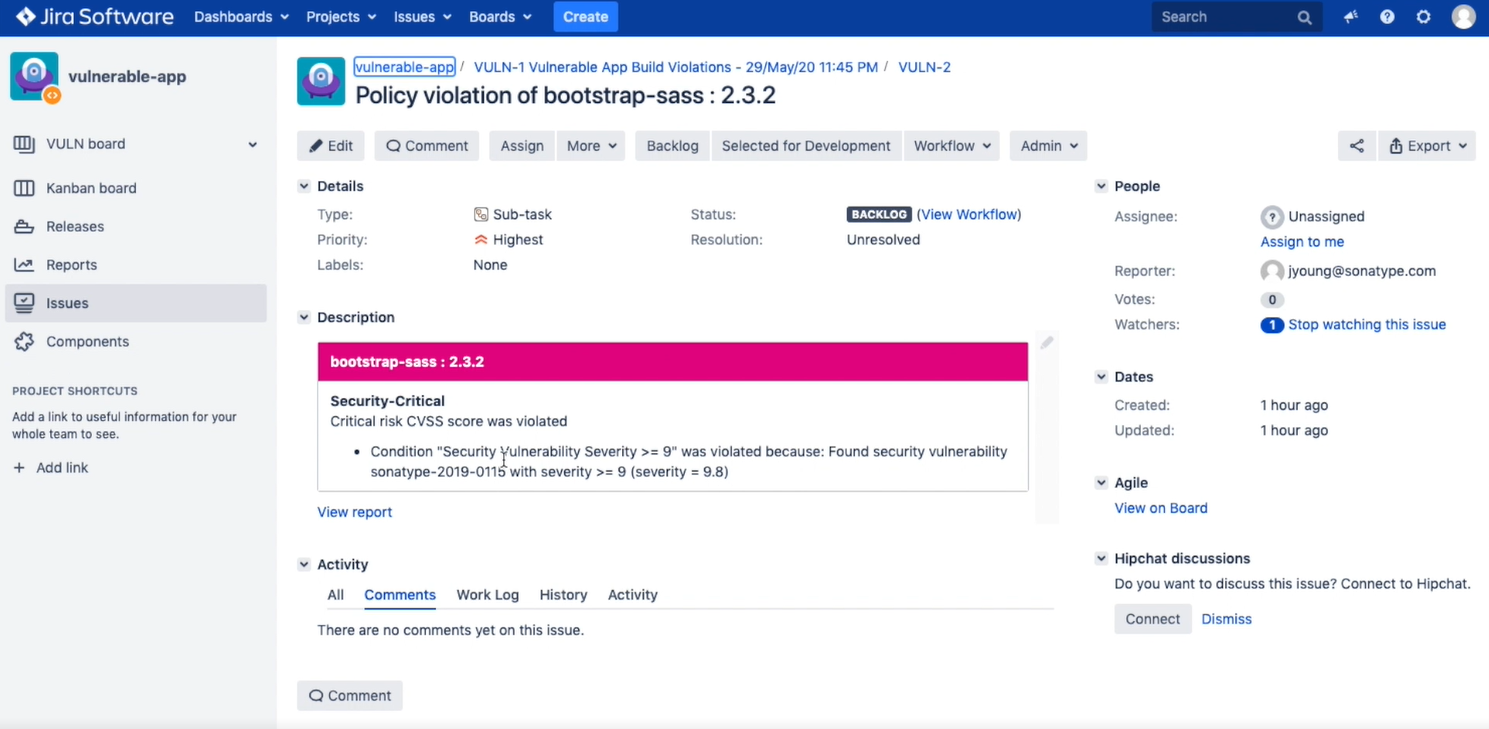Image resolution: width=1489 pixels, height=729 pixels.
Task: Click the Jira Software logo
Action: point(95,17)
